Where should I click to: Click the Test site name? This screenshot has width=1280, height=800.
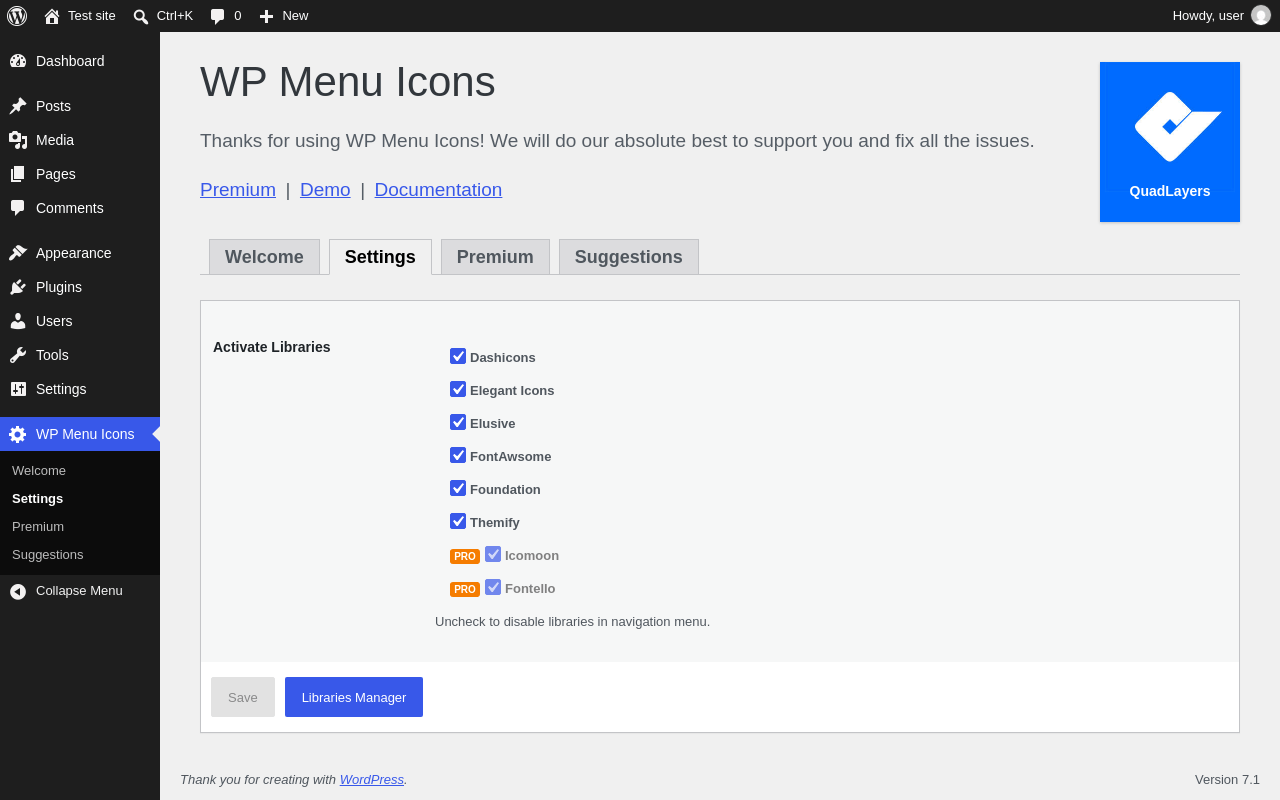point(92,16)
